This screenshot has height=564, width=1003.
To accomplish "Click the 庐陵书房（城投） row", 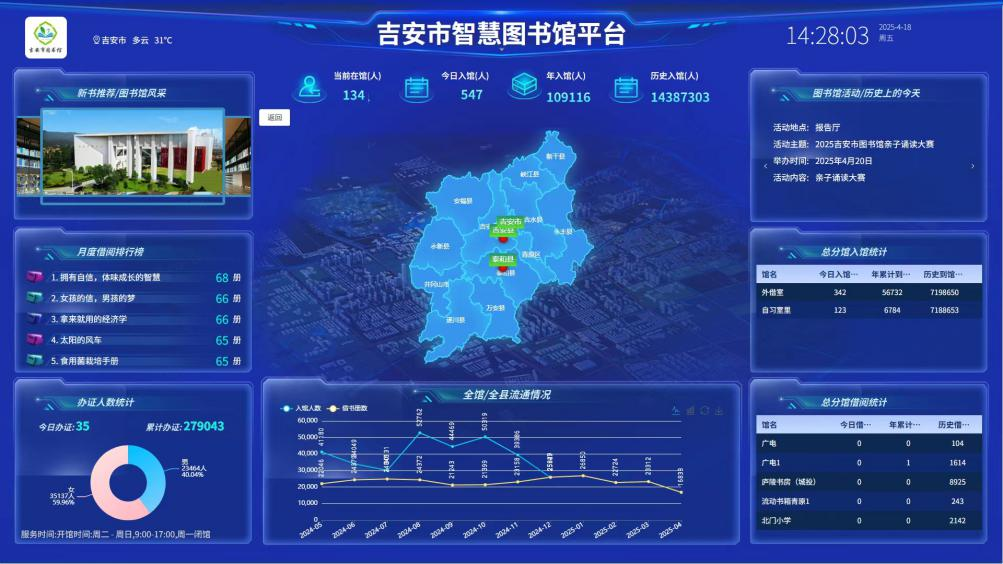I will point(869,482).
